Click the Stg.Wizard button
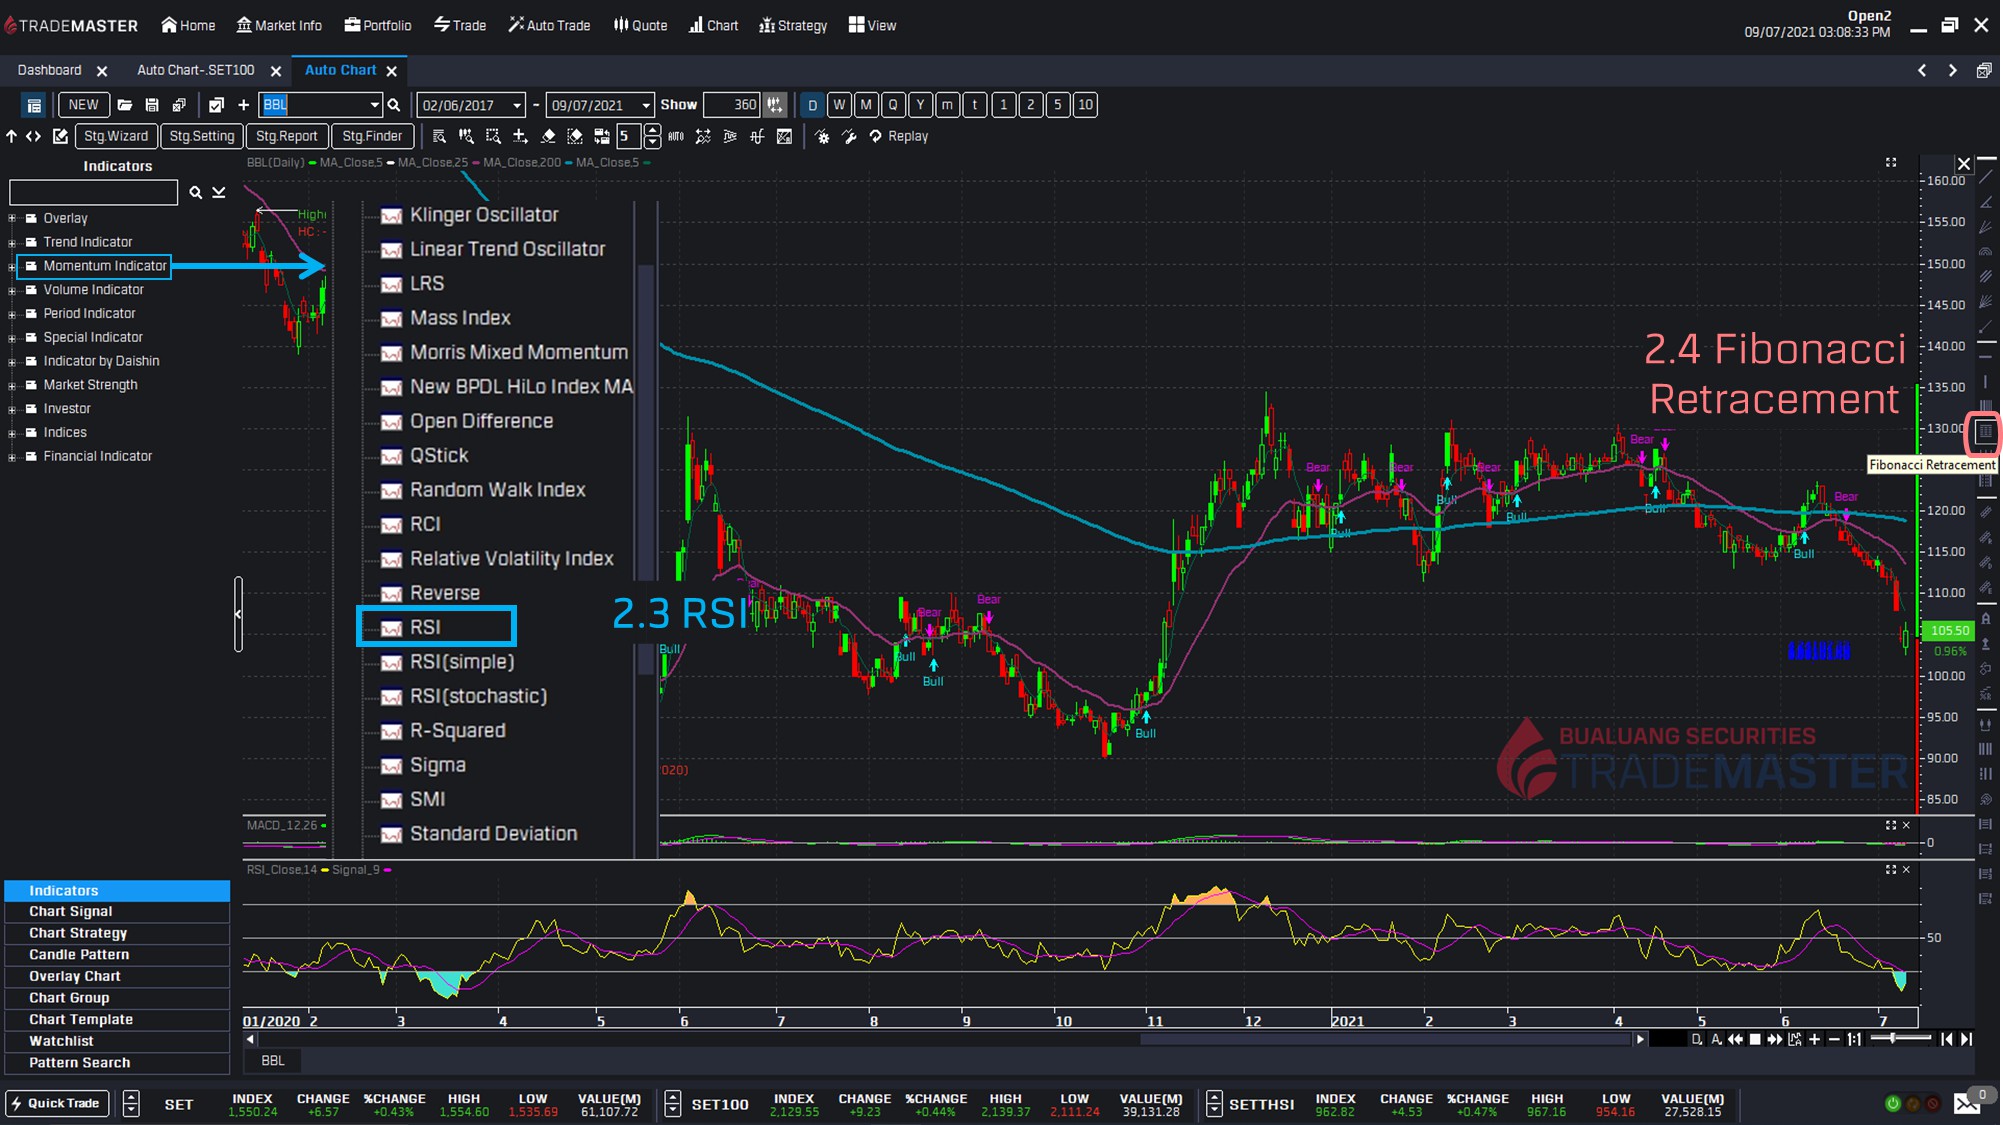The width and height of the screenshot is (2003, 1125). coord(116,136)
